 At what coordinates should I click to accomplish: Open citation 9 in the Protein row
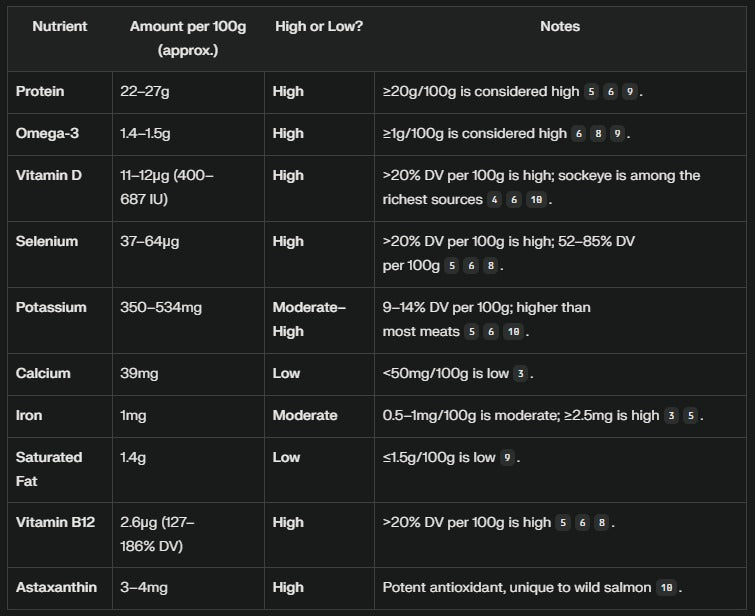pos(629,92)
